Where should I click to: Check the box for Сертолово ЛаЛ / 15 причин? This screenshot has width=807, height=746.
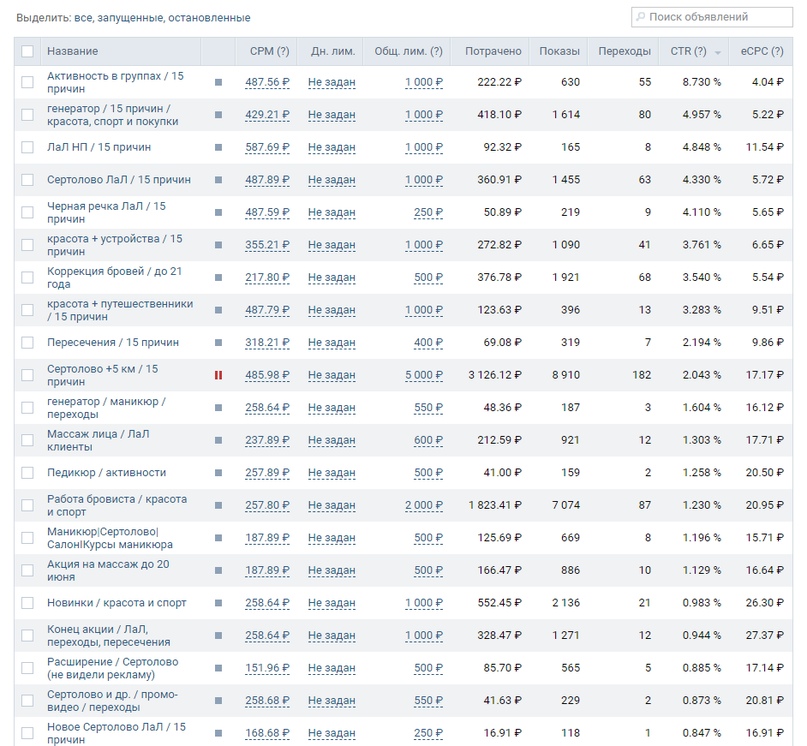pos(27,180)
